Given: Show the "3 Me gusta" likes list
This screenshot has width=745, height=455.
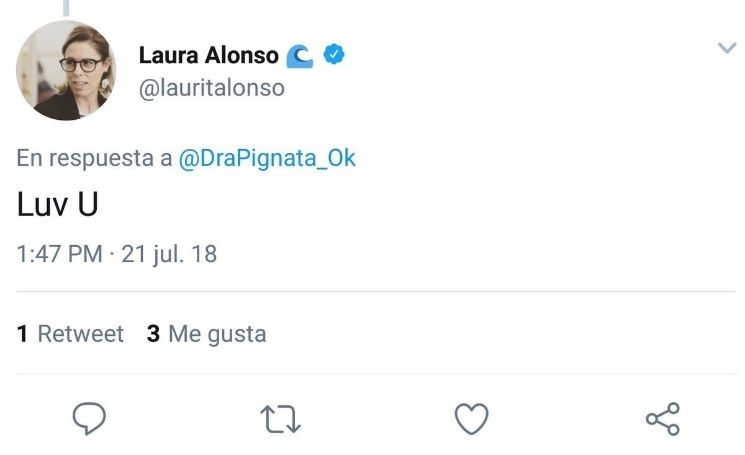Looking at the screenshot, I should point(207,333).
